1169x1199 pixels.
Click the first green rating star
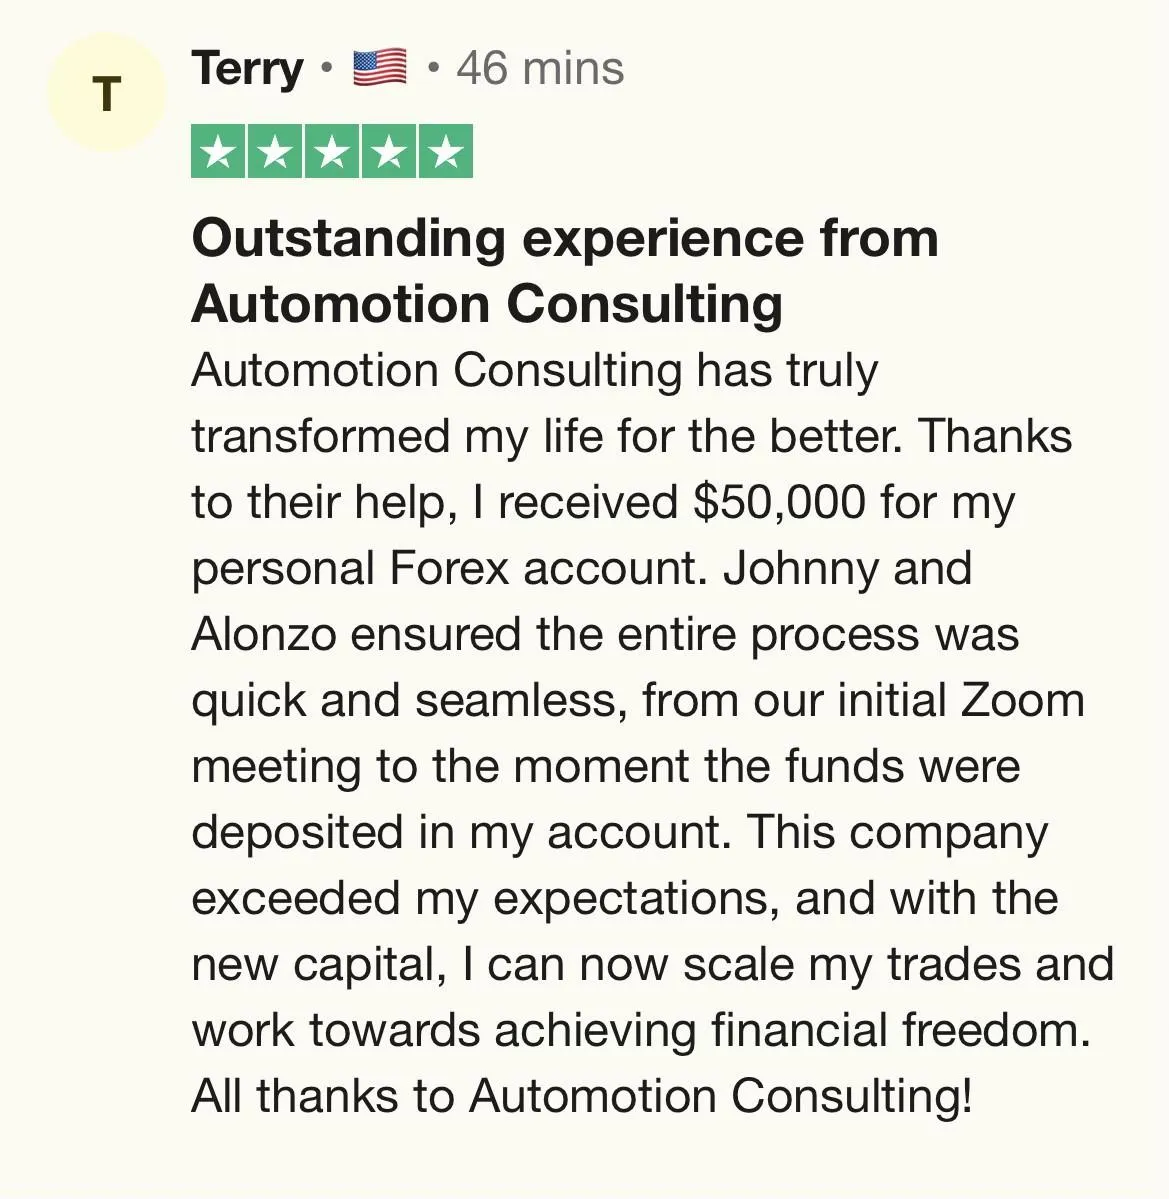point(219,151)
